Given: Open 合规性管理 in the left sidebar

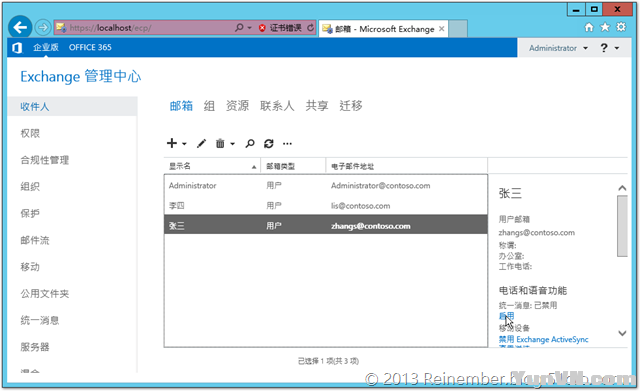Looking at the screenshot, I should pyautogui.click(x=45, y=160).
